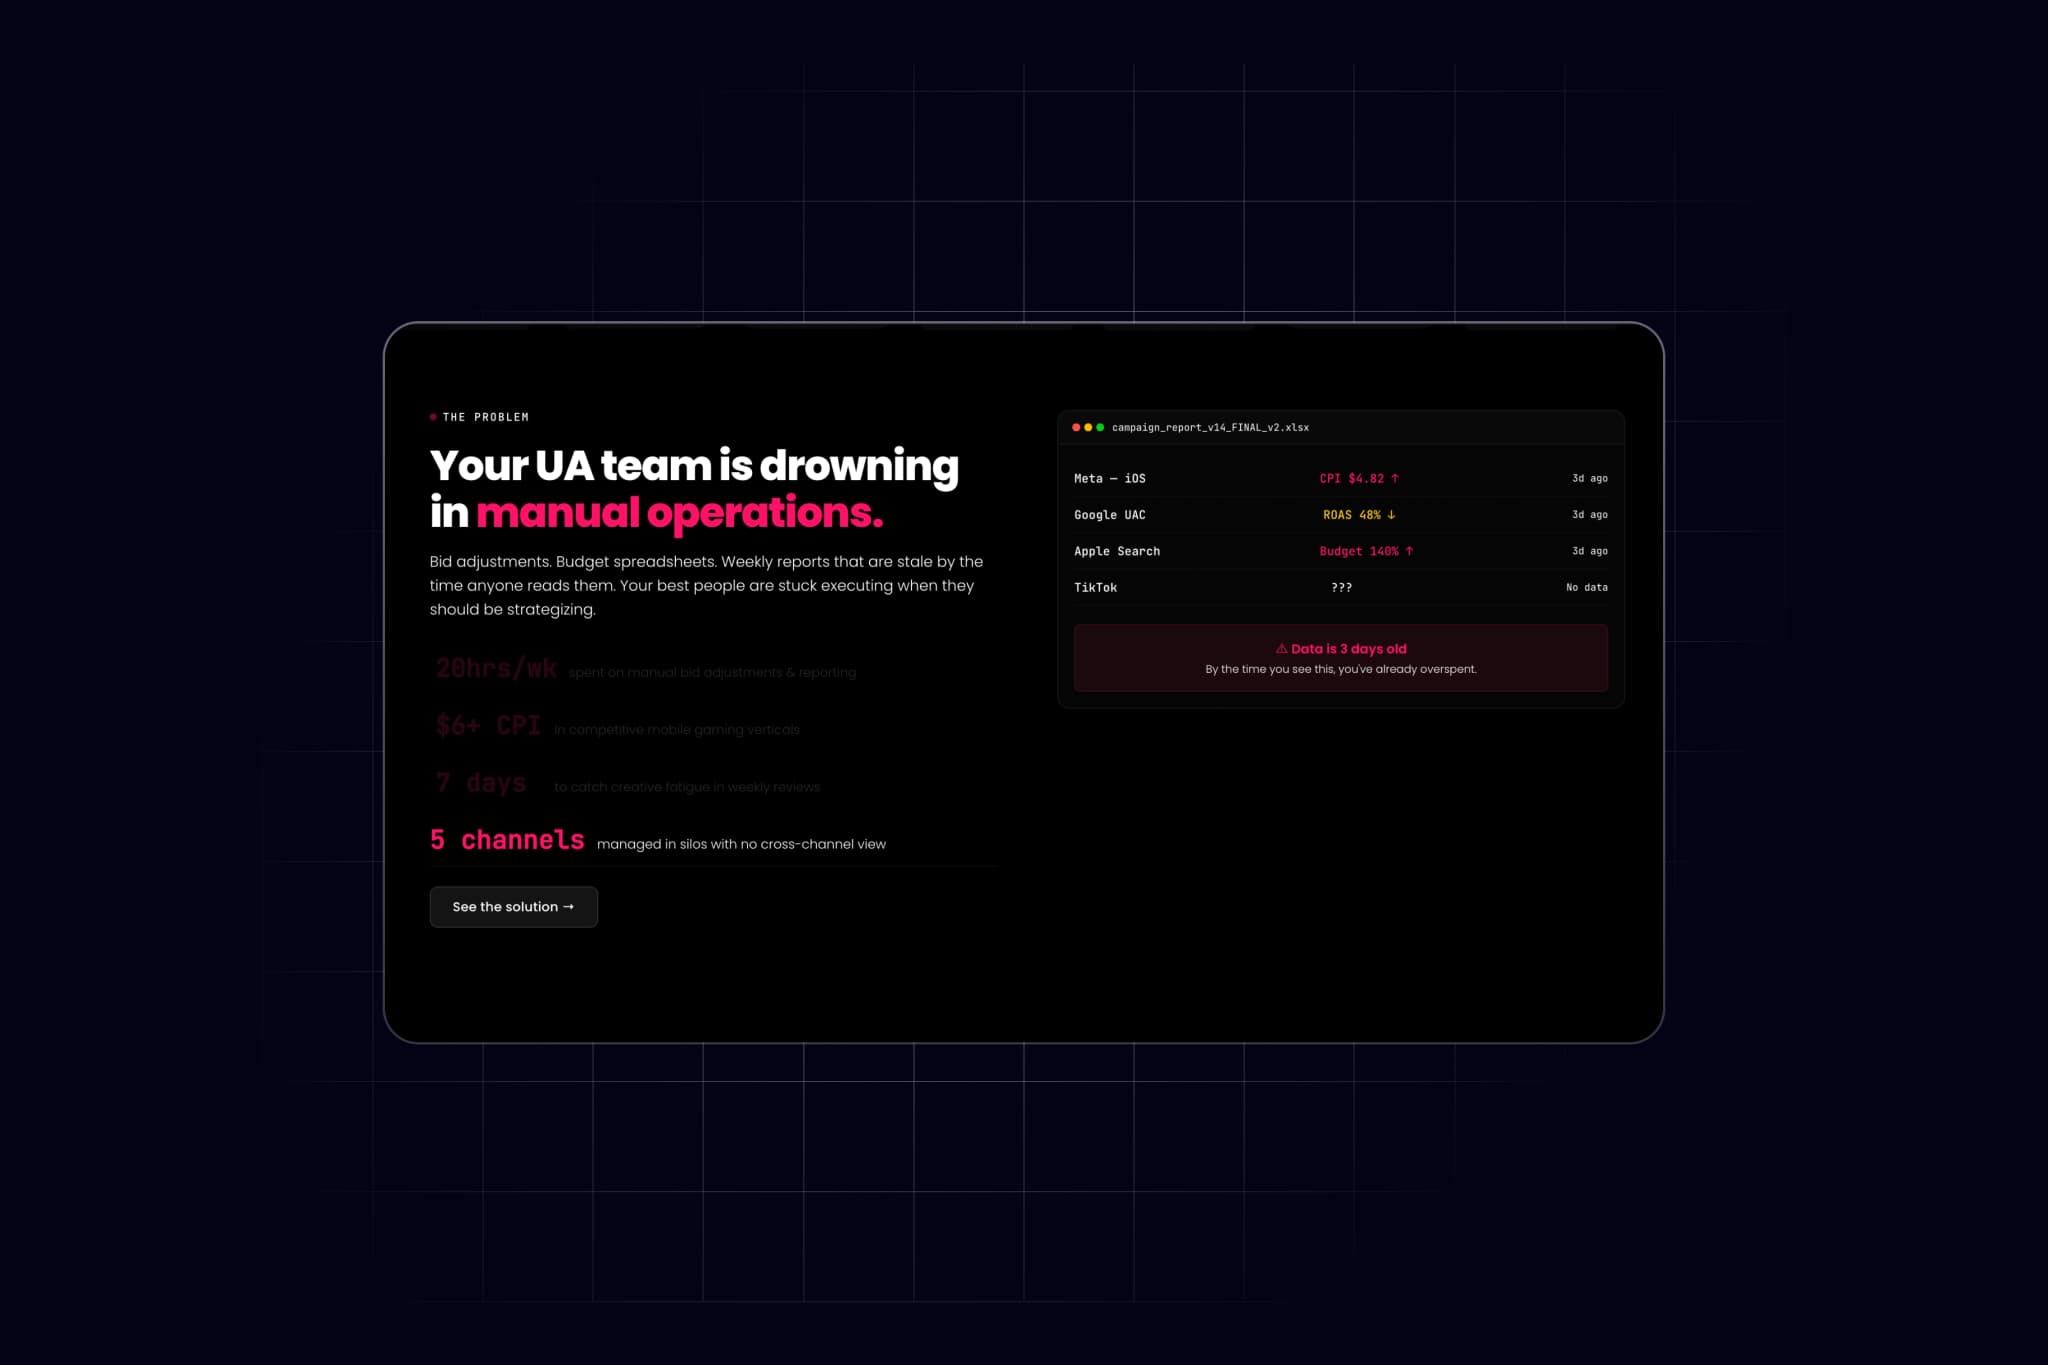Click the yellow traffic-light dot in report window
The image size is (2048, 1365).
point(1088,427)
